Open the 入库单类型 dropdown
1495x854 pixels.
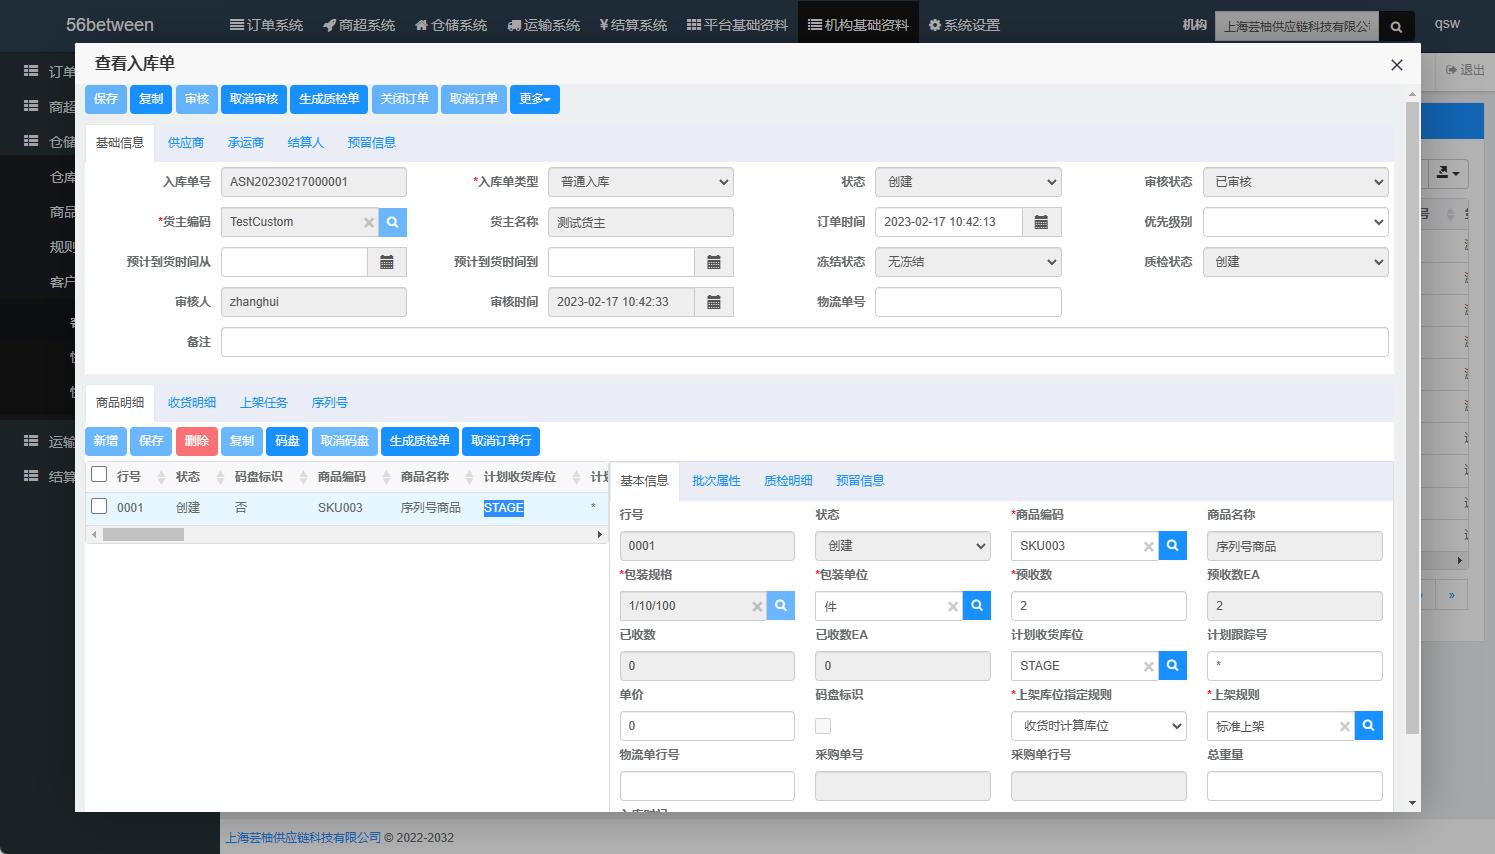pos(641,182)
